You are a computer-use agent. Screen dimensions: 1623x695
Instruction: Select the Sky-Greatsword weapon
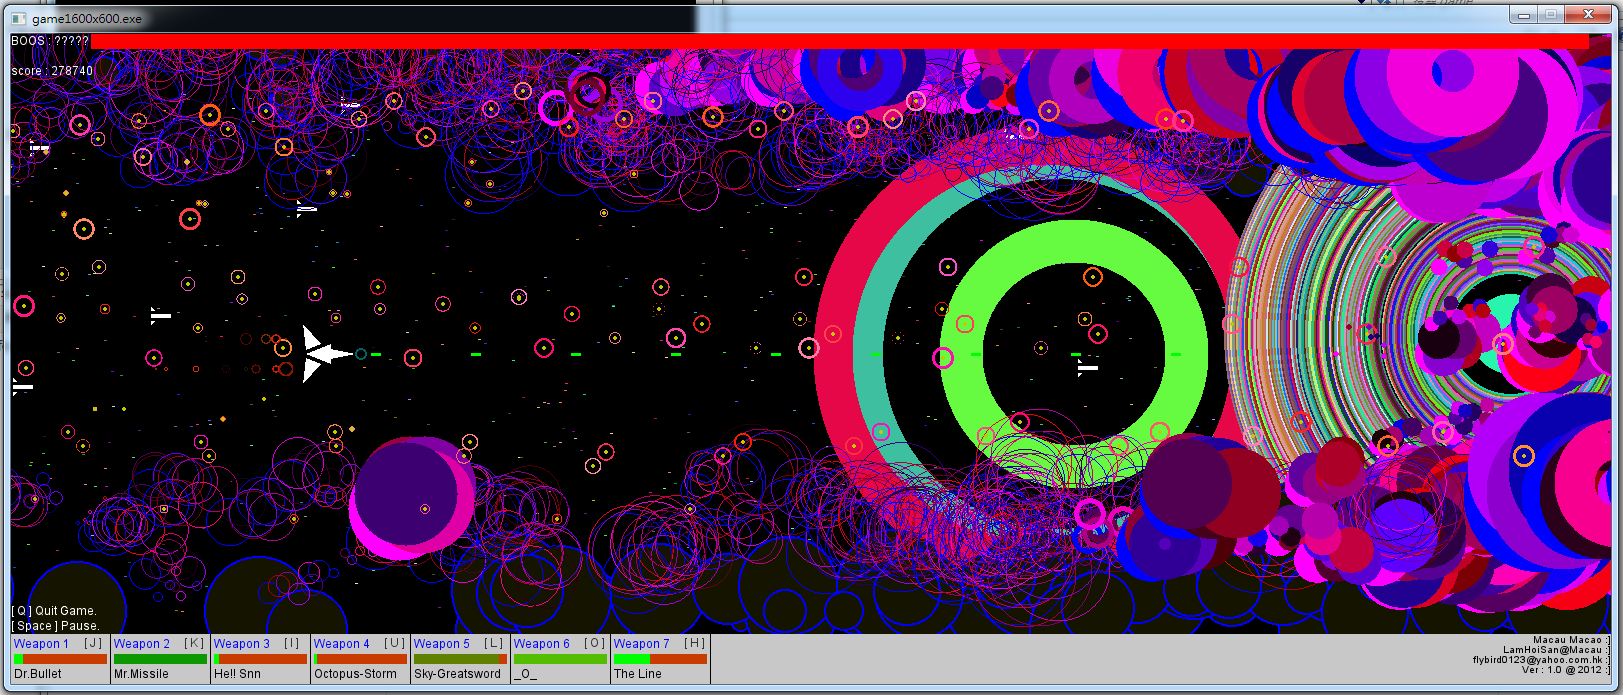click(460, 659)
